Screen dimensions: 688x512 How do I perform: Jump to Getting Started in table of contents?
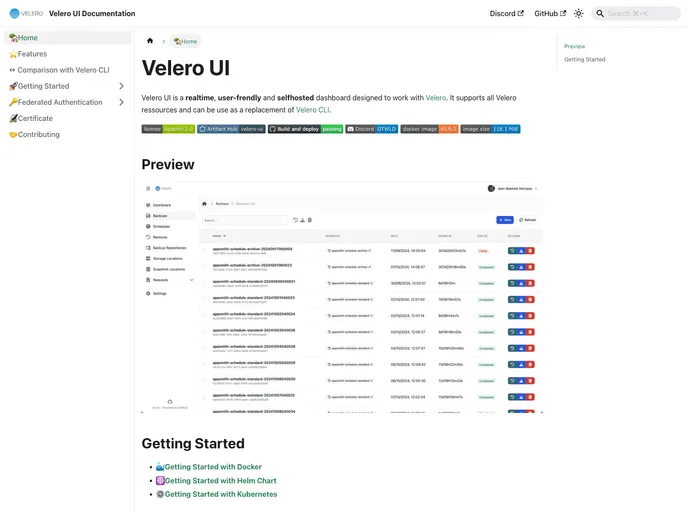click(584, 60)
